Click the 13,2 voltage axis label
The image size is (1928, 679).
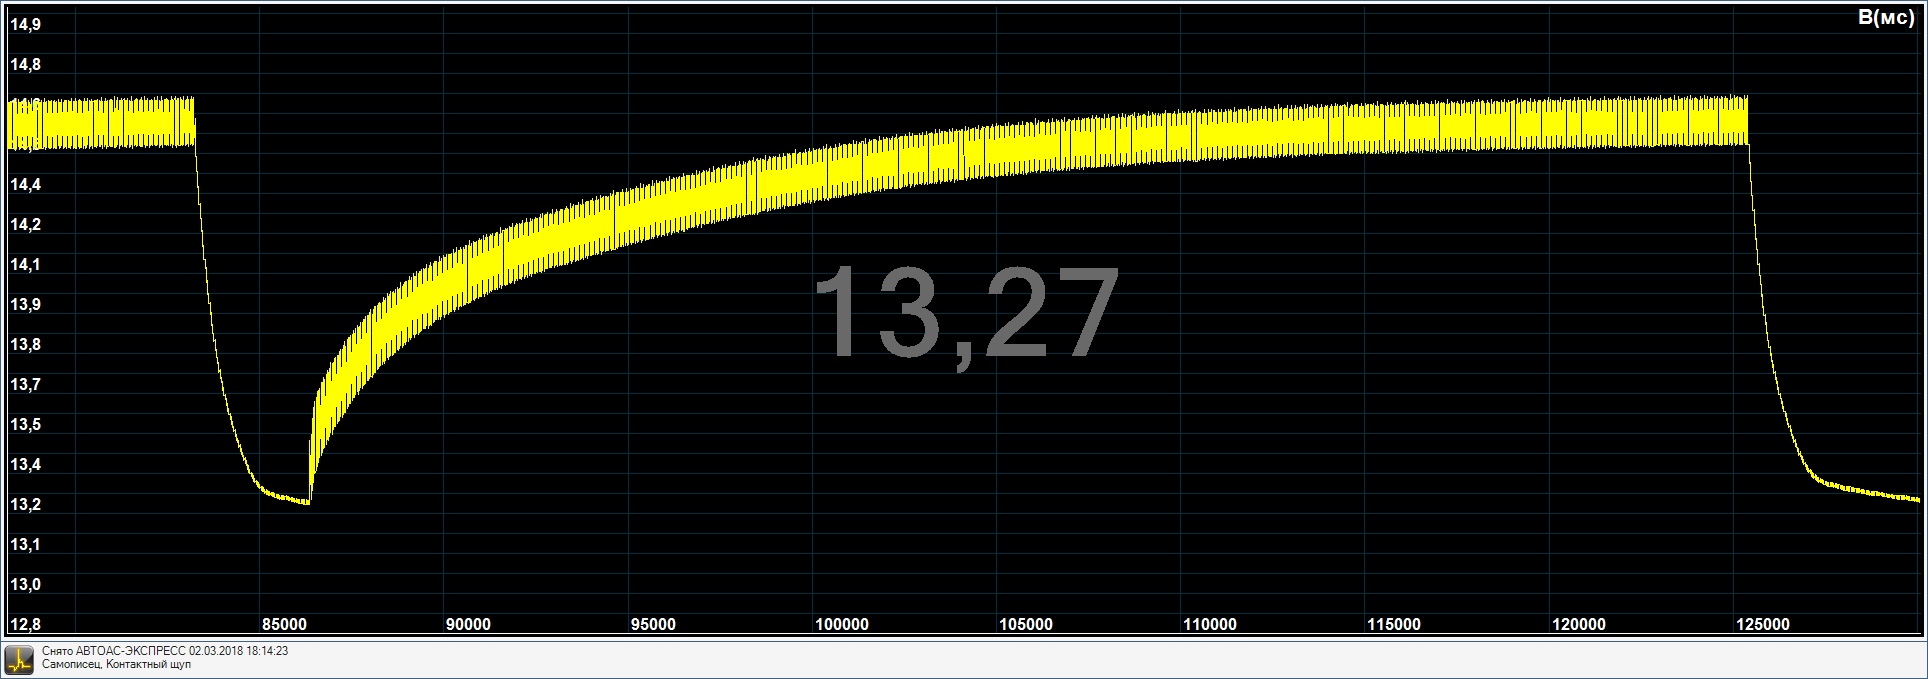point(25,505)
